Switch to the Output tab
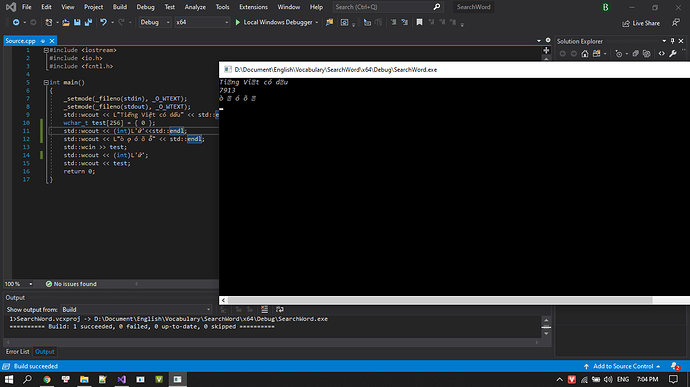 (45, 351)
